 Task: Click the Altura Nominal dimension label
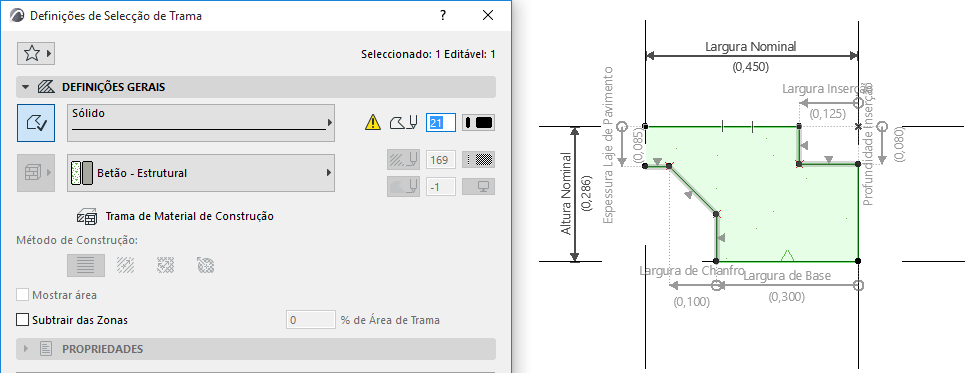tap(566, 193)
